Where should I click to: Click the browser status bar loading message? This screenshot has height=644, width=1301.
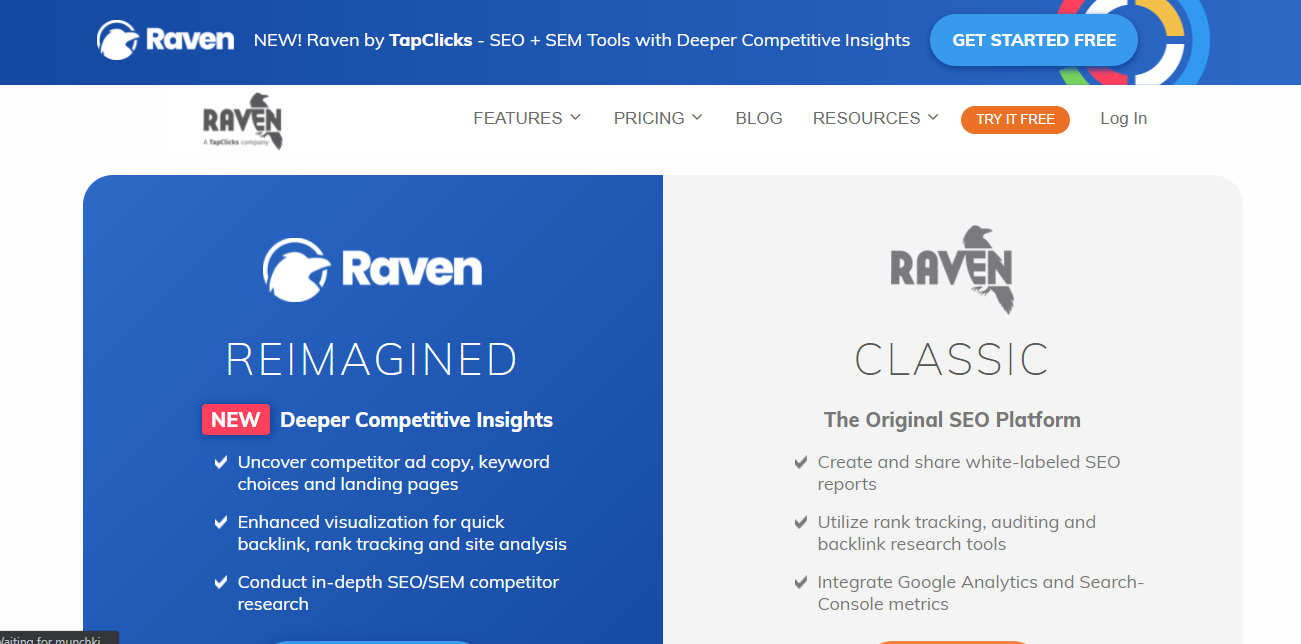pyautogui.click(x=58, y=638)
